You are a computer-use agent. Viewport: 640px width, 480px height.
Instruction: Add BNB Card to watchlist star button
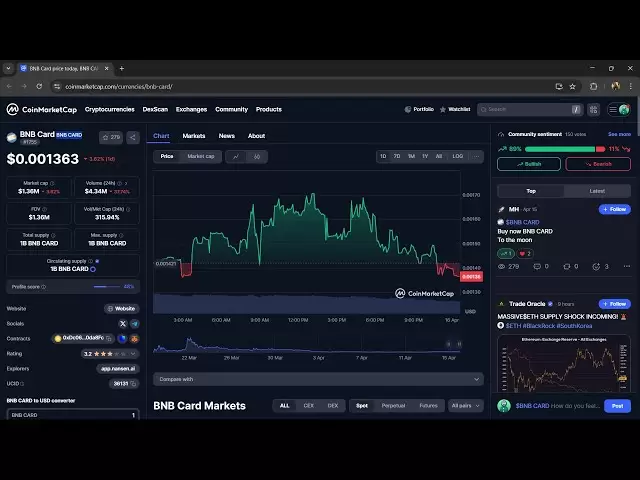(111, 137)
